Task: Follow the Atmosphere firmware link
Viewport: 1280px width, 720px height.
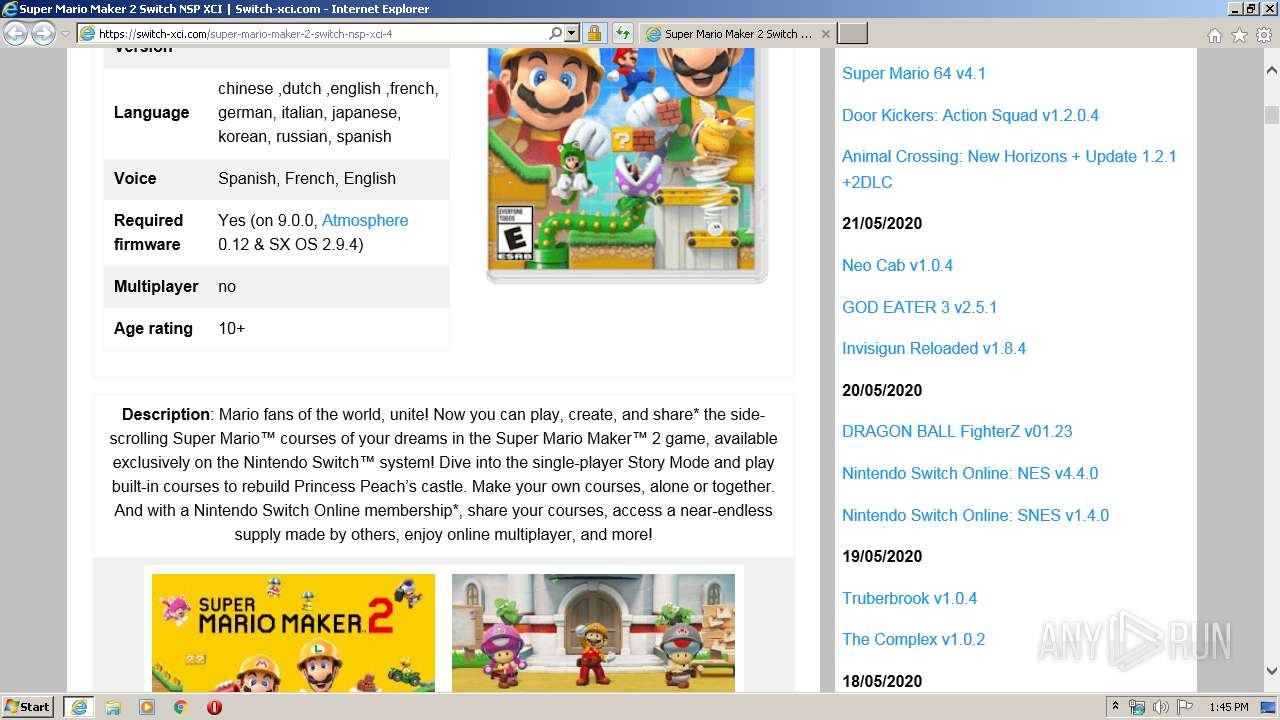Action: 365,220
